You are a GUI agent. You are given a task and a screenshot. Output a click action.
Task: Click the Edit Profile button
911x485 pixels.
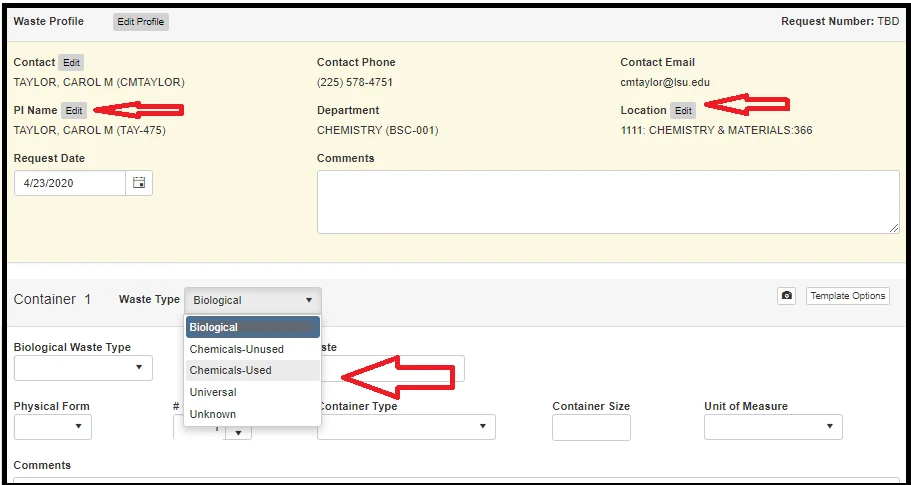click(140, 22)
